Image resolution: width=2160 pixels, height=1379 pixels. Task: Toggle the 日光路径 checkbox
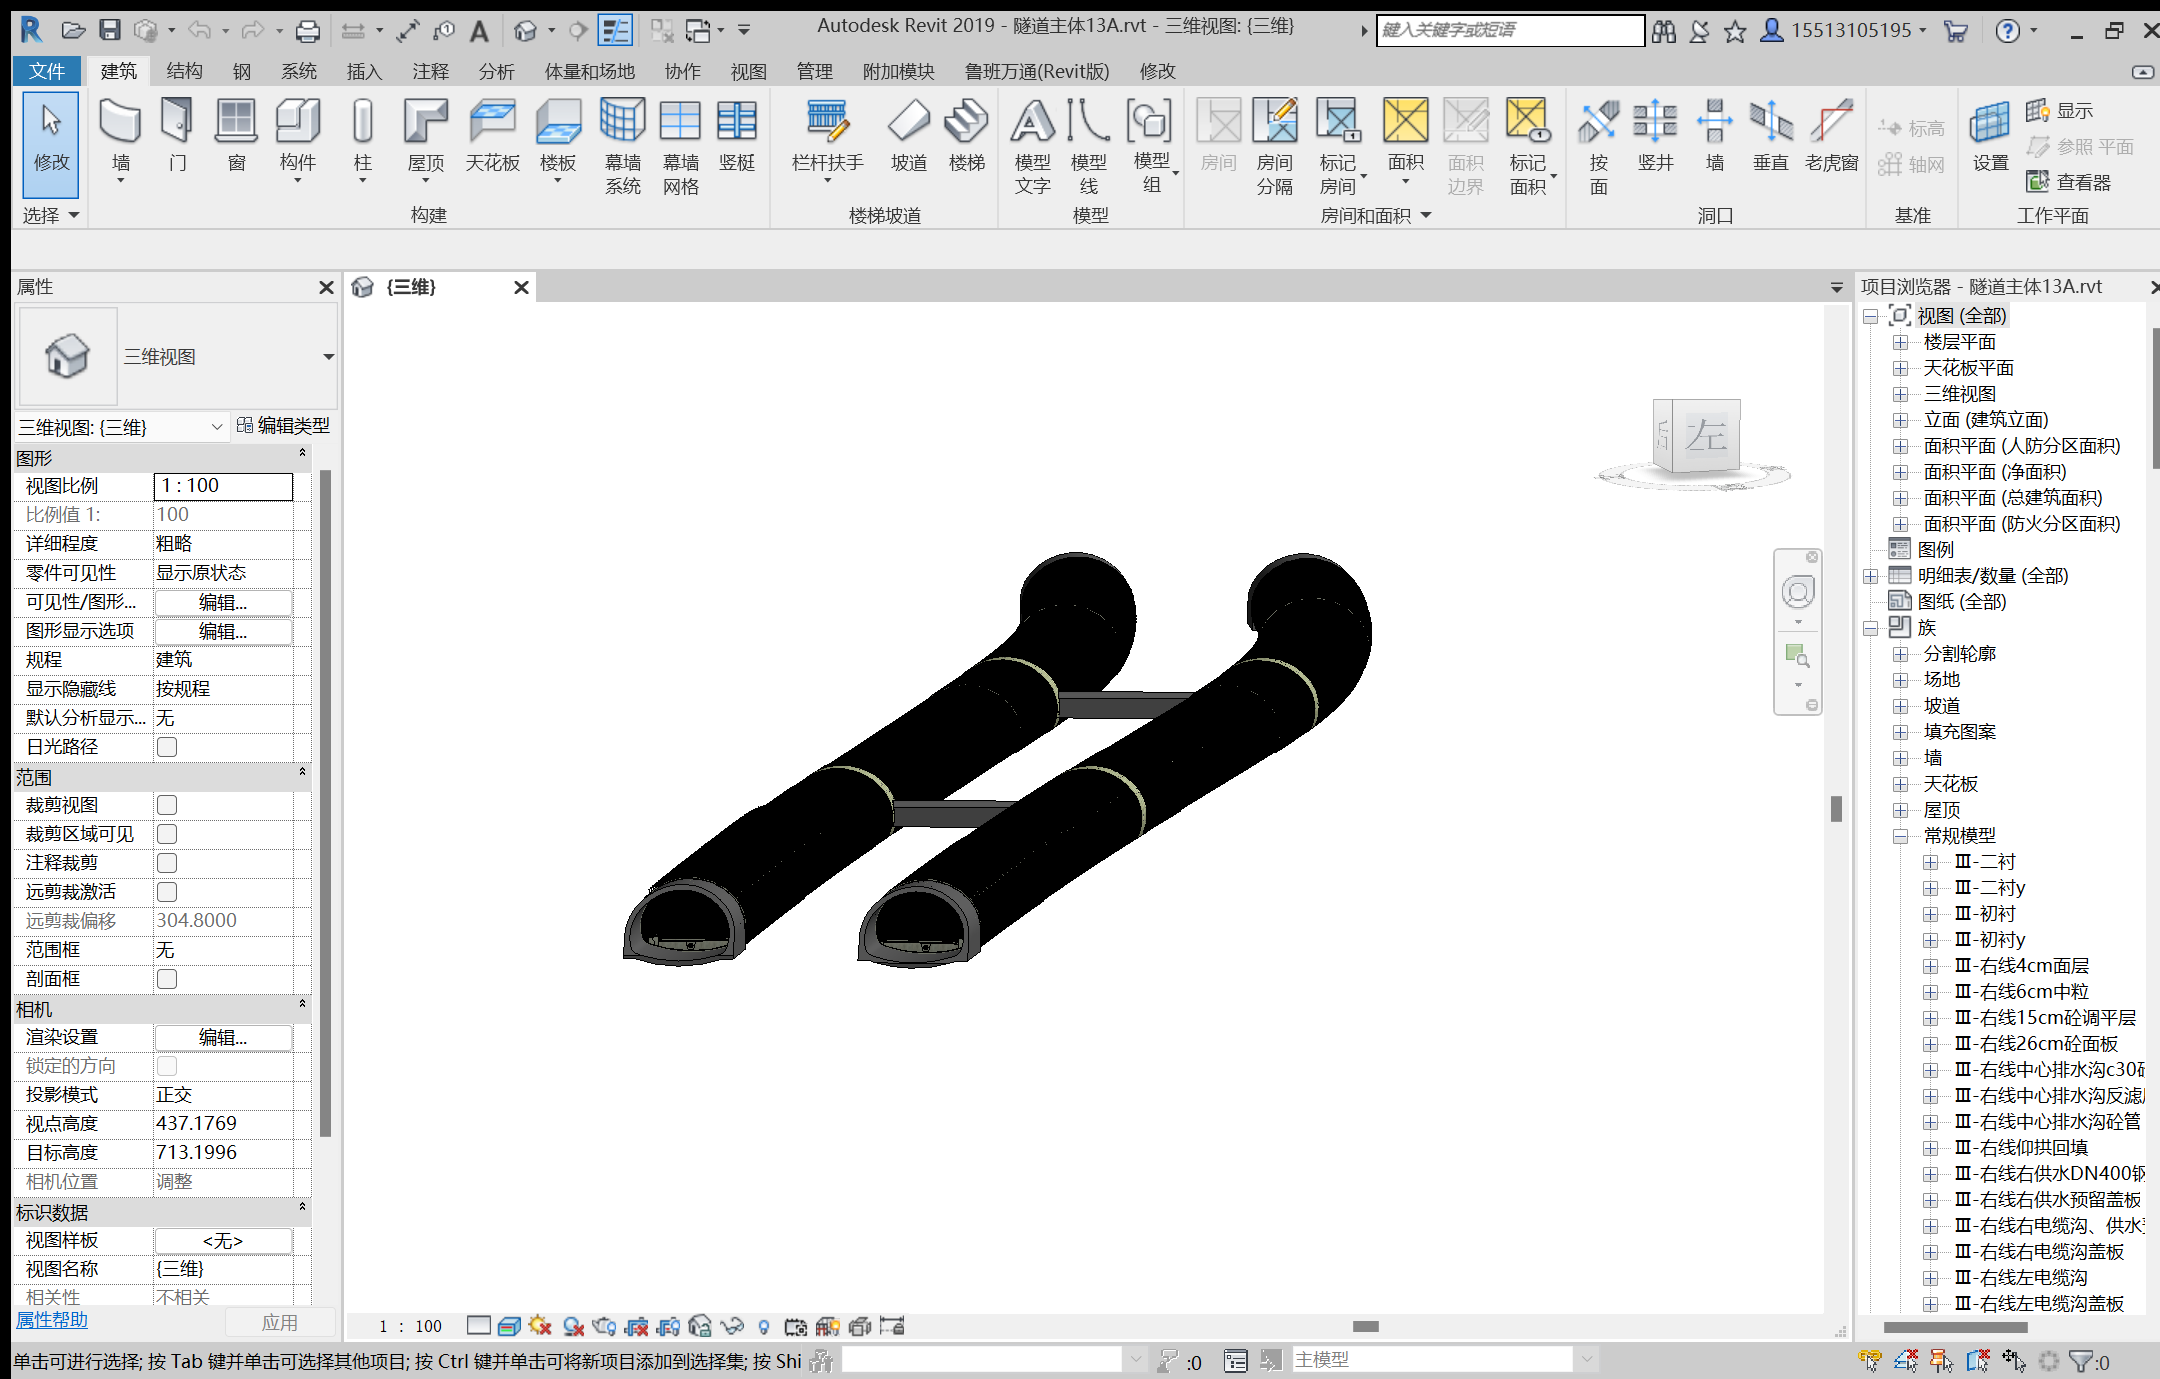tap(167, 747)
